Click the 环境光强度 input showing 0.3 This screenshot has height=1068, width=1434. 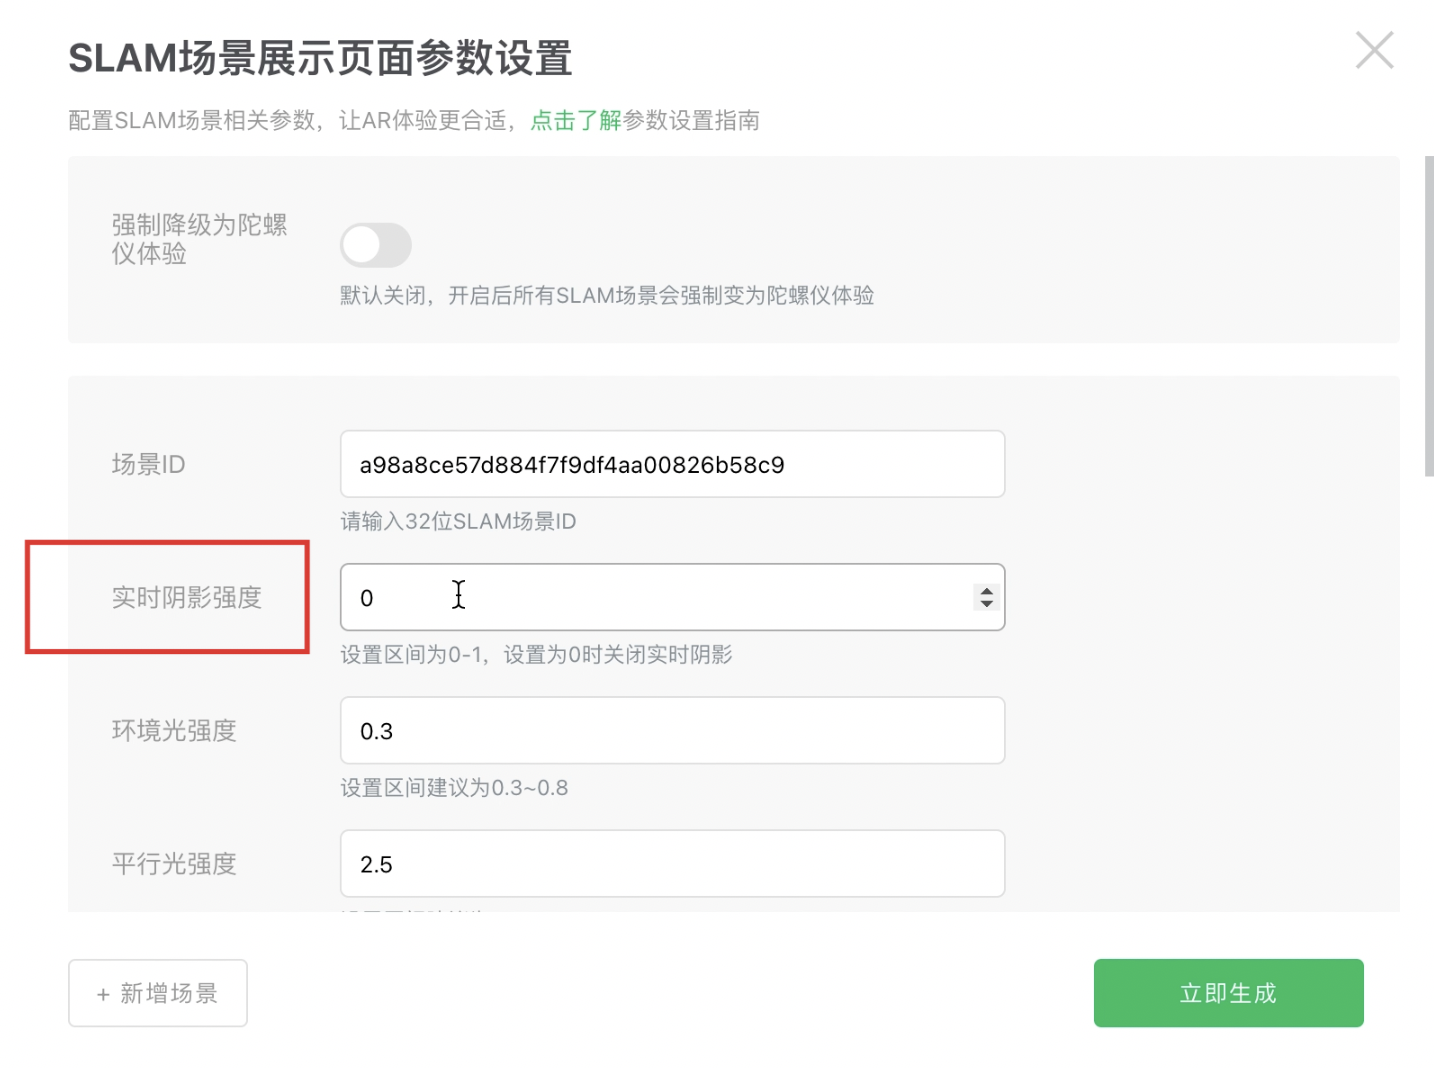click(x=672, y=731)
